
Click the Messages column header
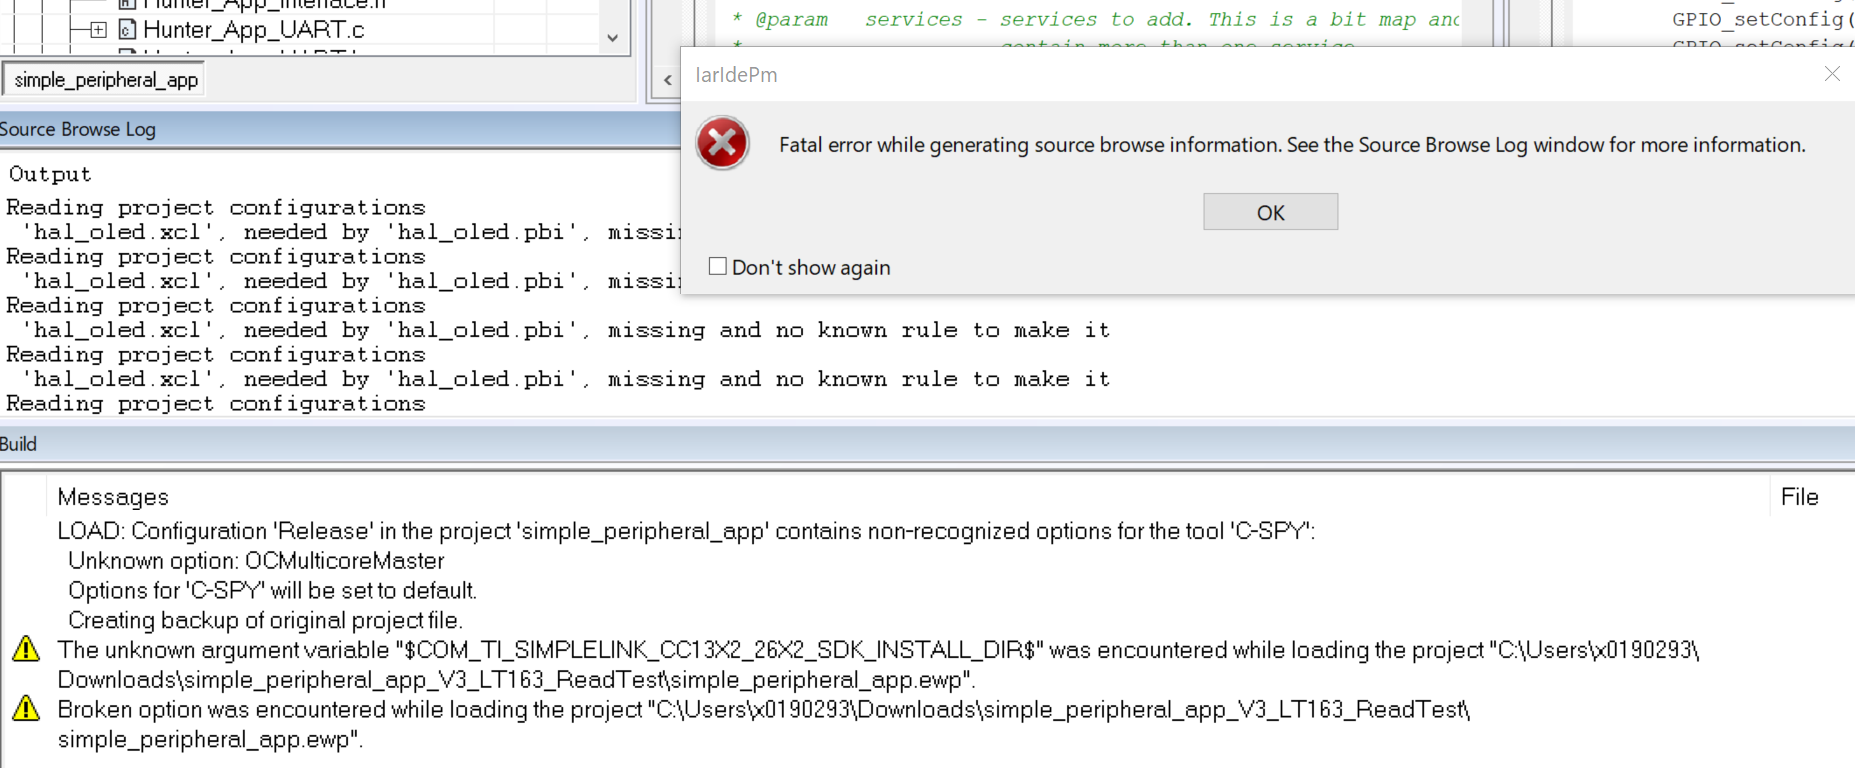point(113,497)
